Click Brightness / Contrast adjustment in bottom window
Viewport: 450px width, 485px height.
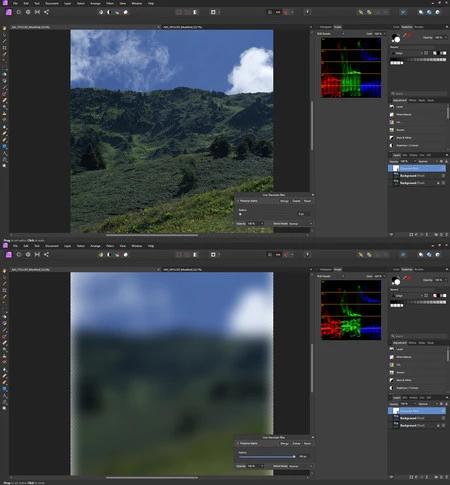tap(407, 388)
